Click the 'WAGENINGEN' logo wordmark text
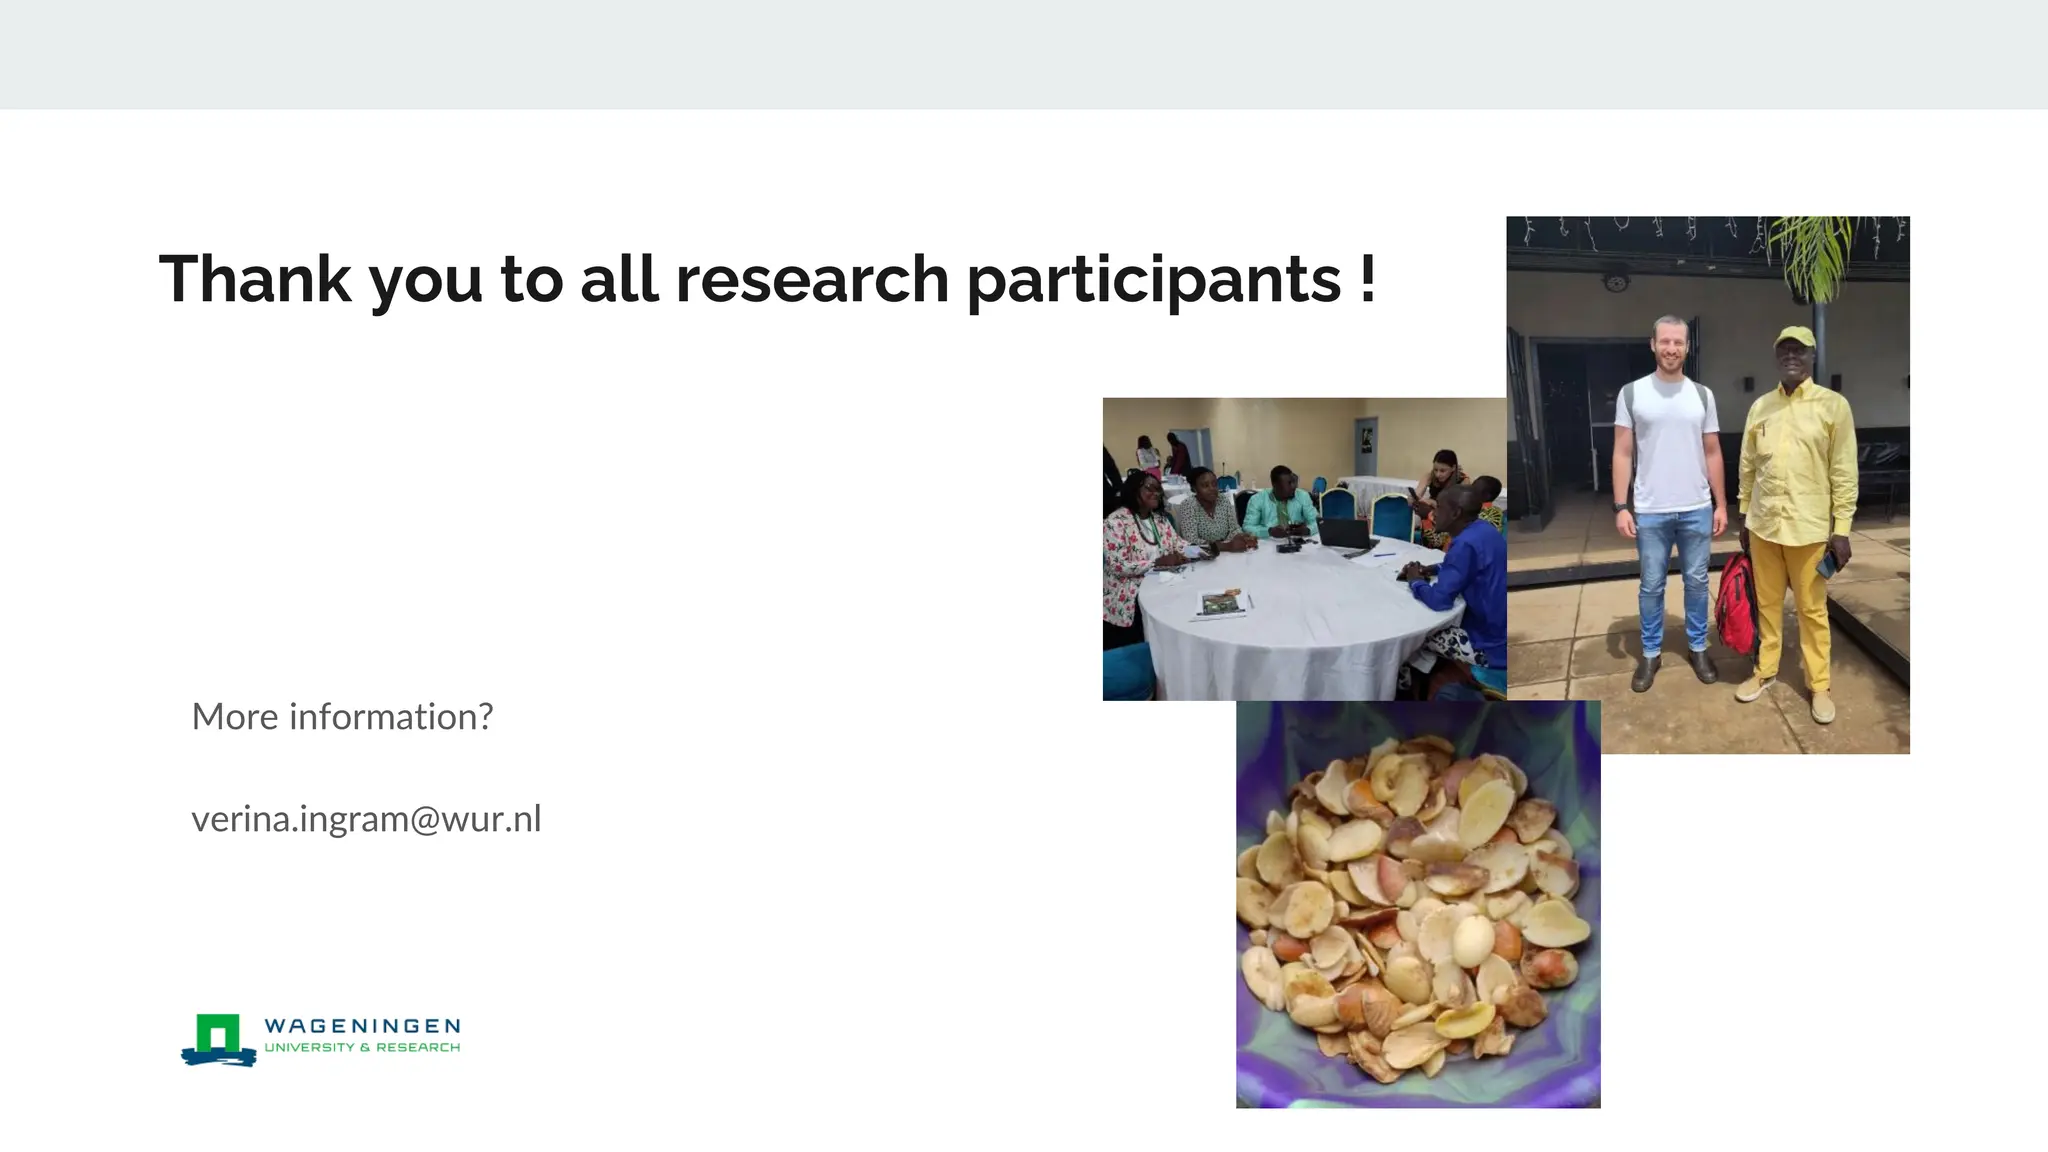This screenshot has height=1152, width=2048. (x=362, y=1026)
